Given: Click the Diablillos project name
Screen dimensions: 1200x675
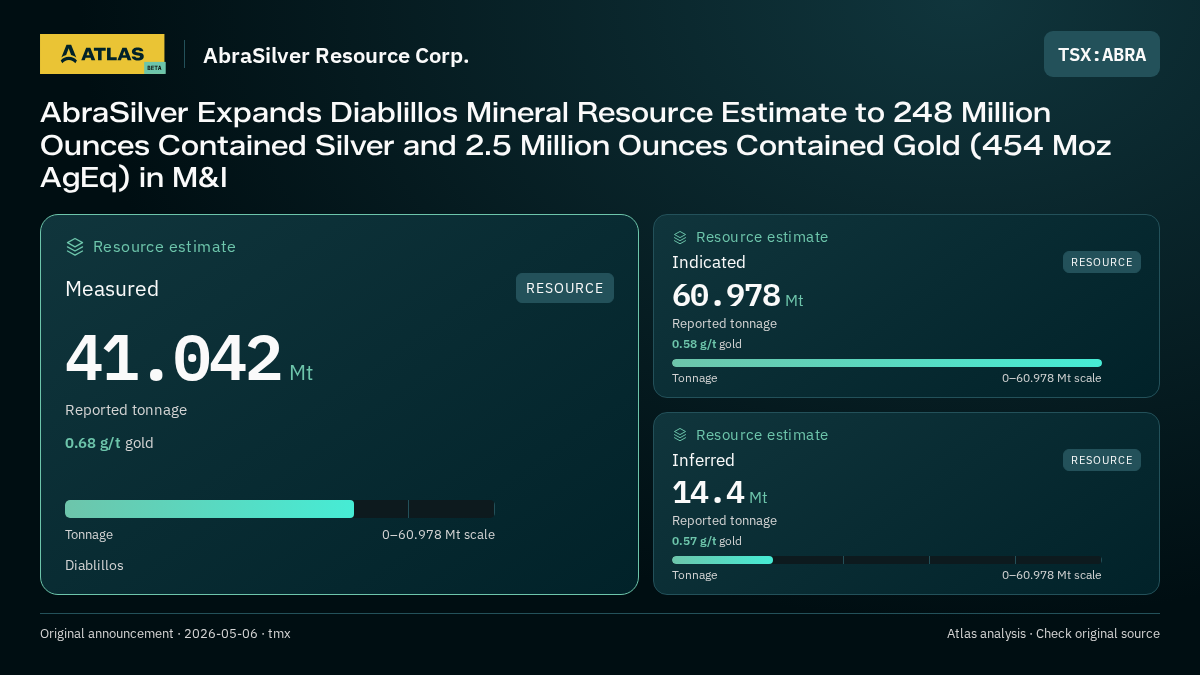Looking at the screenshot, I should point(94,565).
